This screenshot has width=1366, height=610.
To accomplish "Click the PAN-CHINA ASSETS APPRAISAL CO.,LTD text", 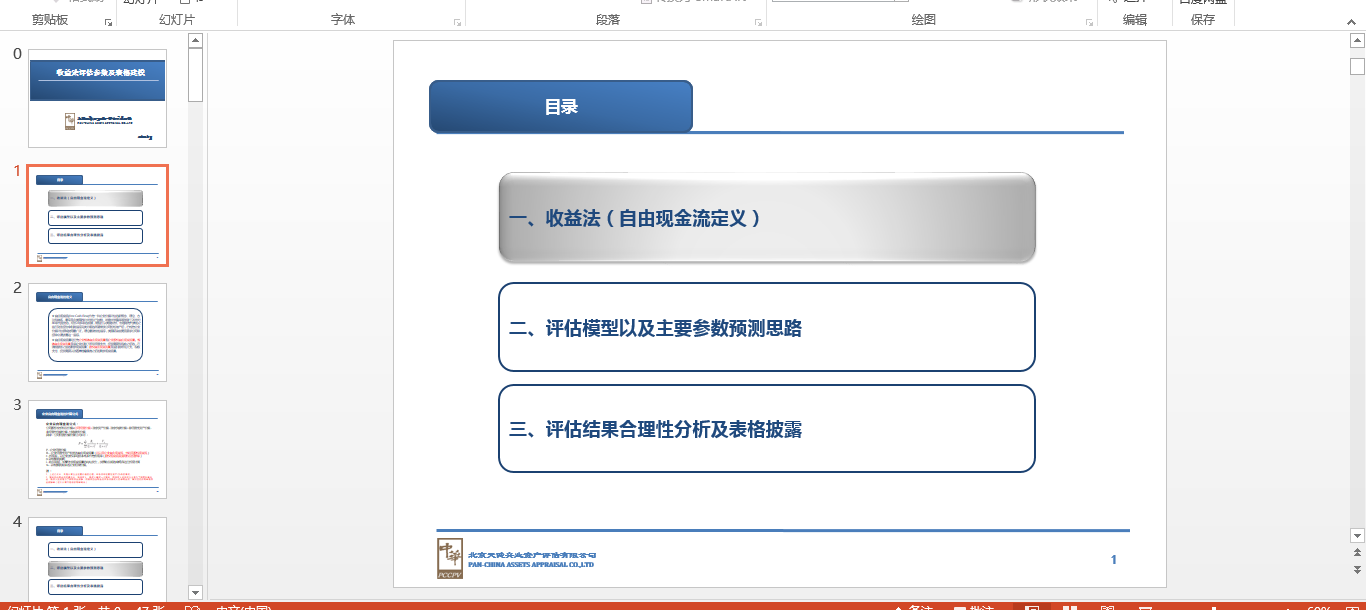I will click(531, 565).
